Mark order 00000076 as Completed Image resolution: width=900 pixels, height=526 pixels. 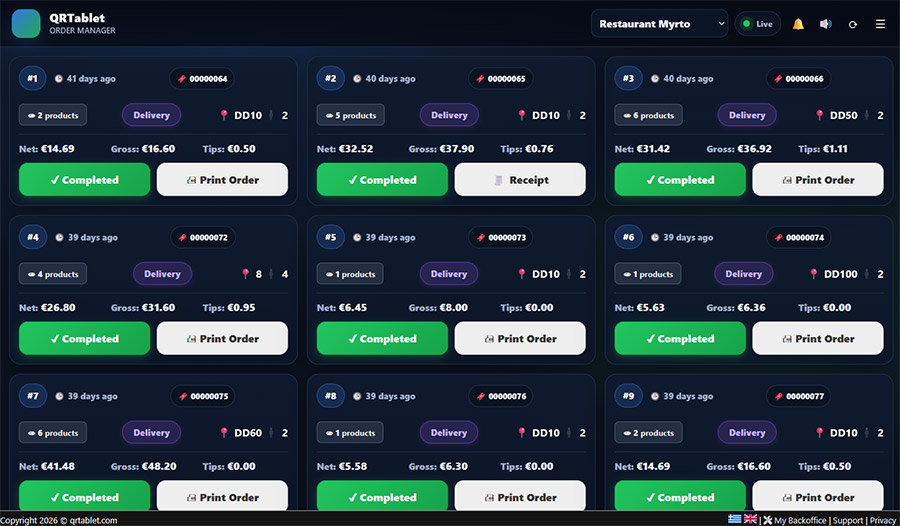pos(382,496)
